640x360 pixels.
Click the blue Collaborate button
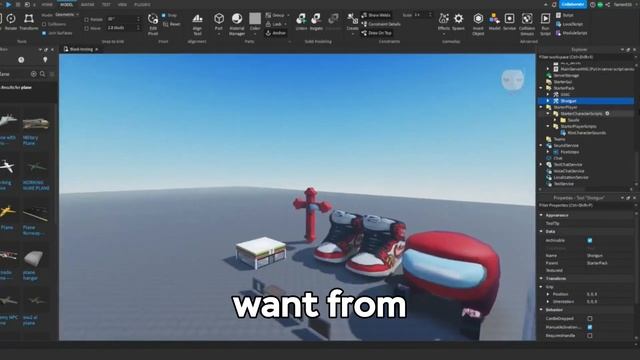pos(573,4)
